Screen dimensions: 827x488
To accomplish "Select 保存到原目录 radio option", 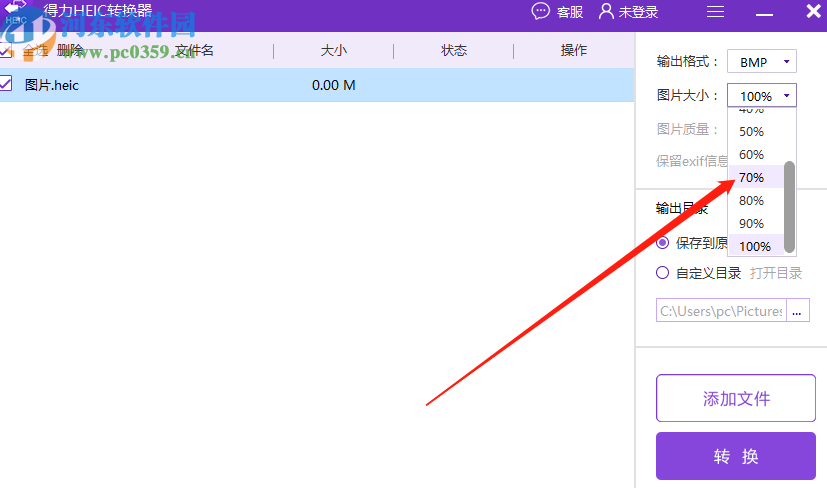I will click(x=662, y=243).
